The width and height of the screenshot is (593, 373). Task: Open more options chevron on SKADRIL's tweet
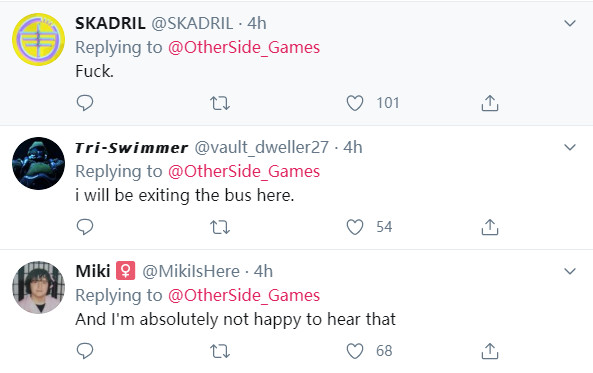tap(570, 23)
